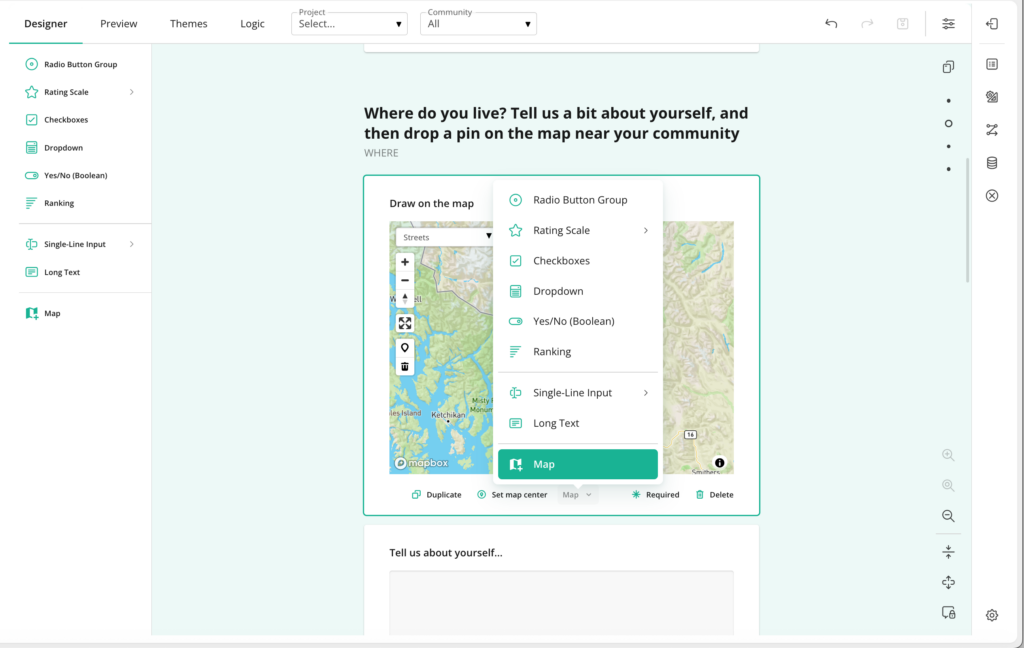This screenshot has height=648, width=1024.
Task: Open the properties list icon in right rail
Action: click(992, 64)
